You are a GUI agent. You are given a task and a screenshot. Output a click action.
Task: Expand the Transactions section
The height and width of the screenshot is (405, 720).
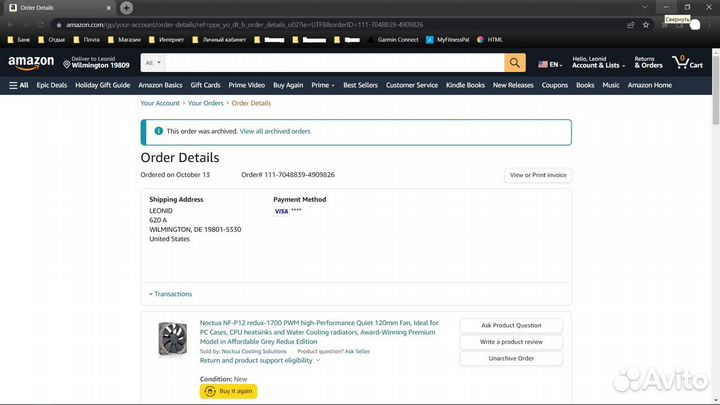171,294
